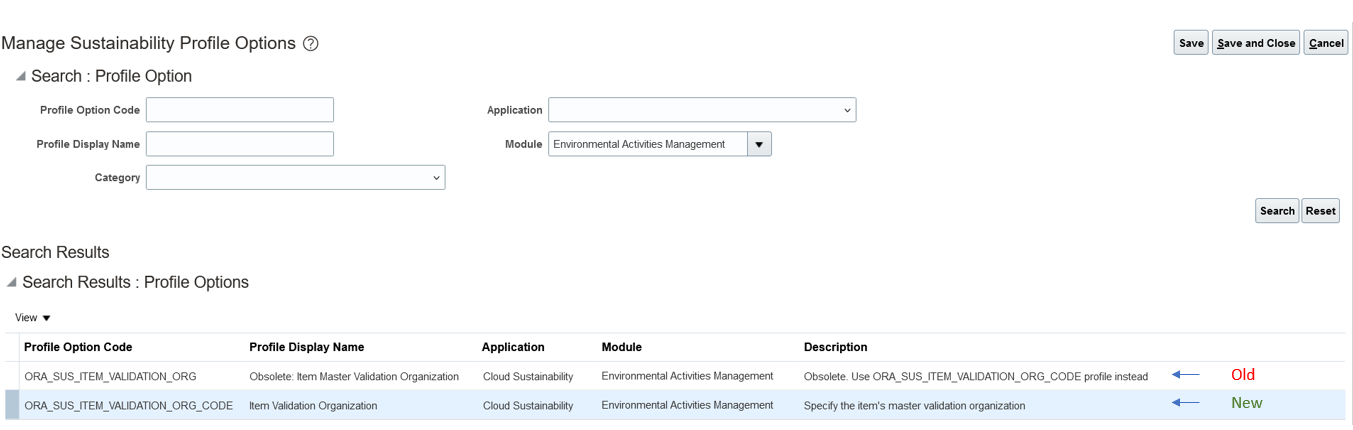Focus the Profile Option Code field
Viewport: 1353px width, 430px height.
click(x=240, y=110)
